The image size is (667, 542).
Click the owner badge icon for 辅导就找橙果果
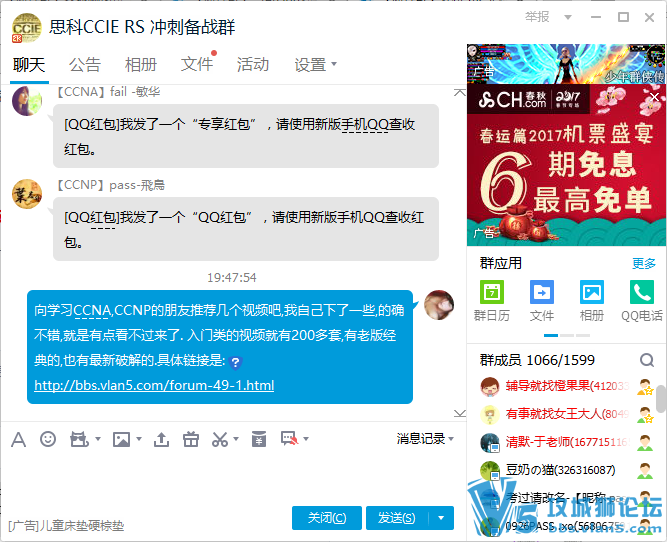coord(645,387)
